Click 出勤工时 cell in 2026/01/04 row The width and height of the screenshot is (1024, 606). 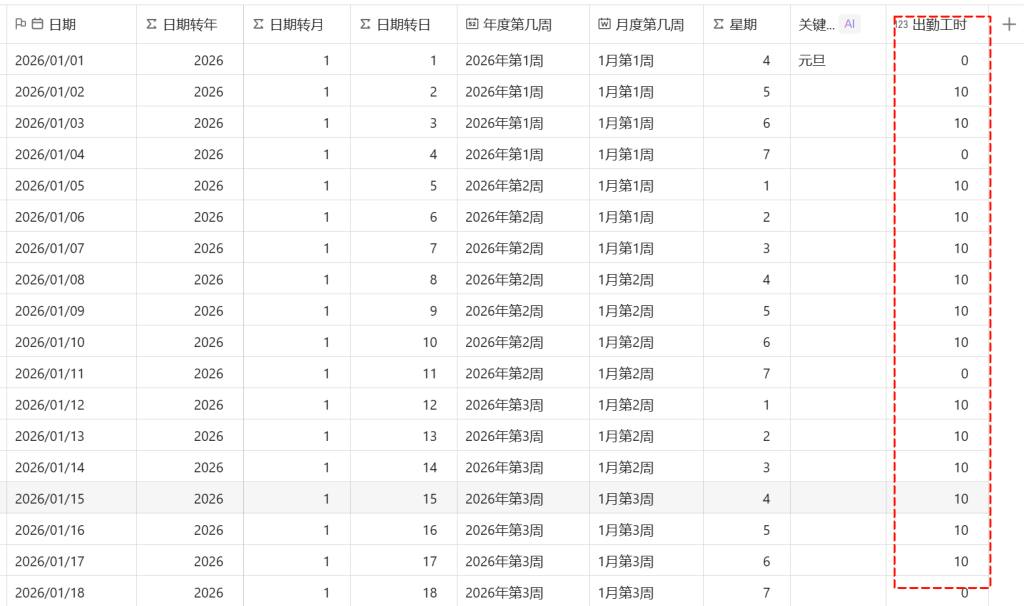click(937, 155)
